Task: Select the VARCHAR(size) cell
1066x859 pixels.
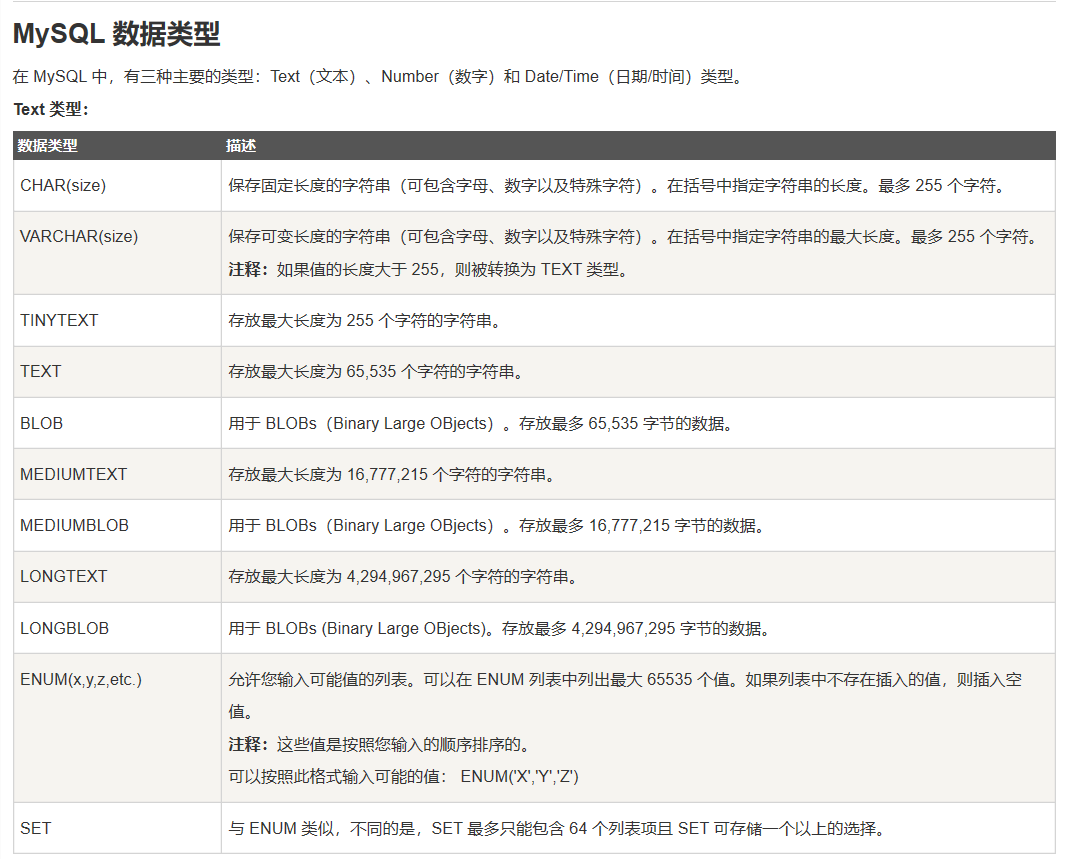Action: (x=117, y=253)
